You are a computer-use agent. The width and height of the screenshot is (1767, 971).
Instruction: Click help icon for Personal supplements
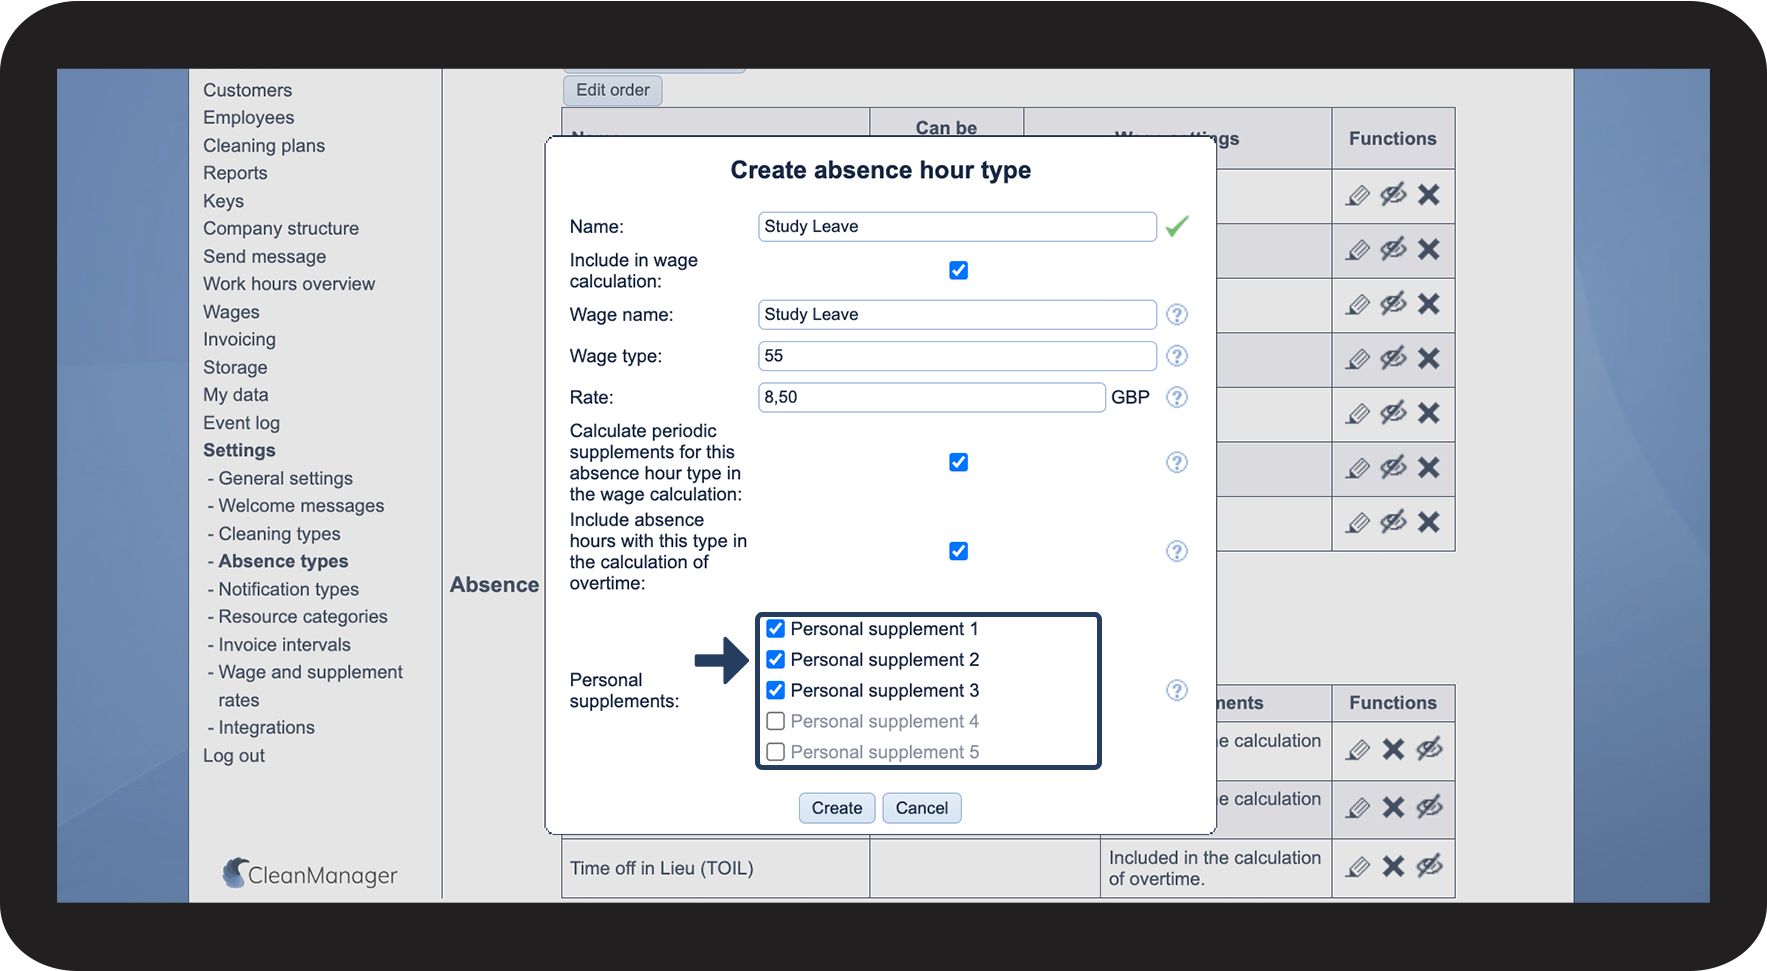1177,690
